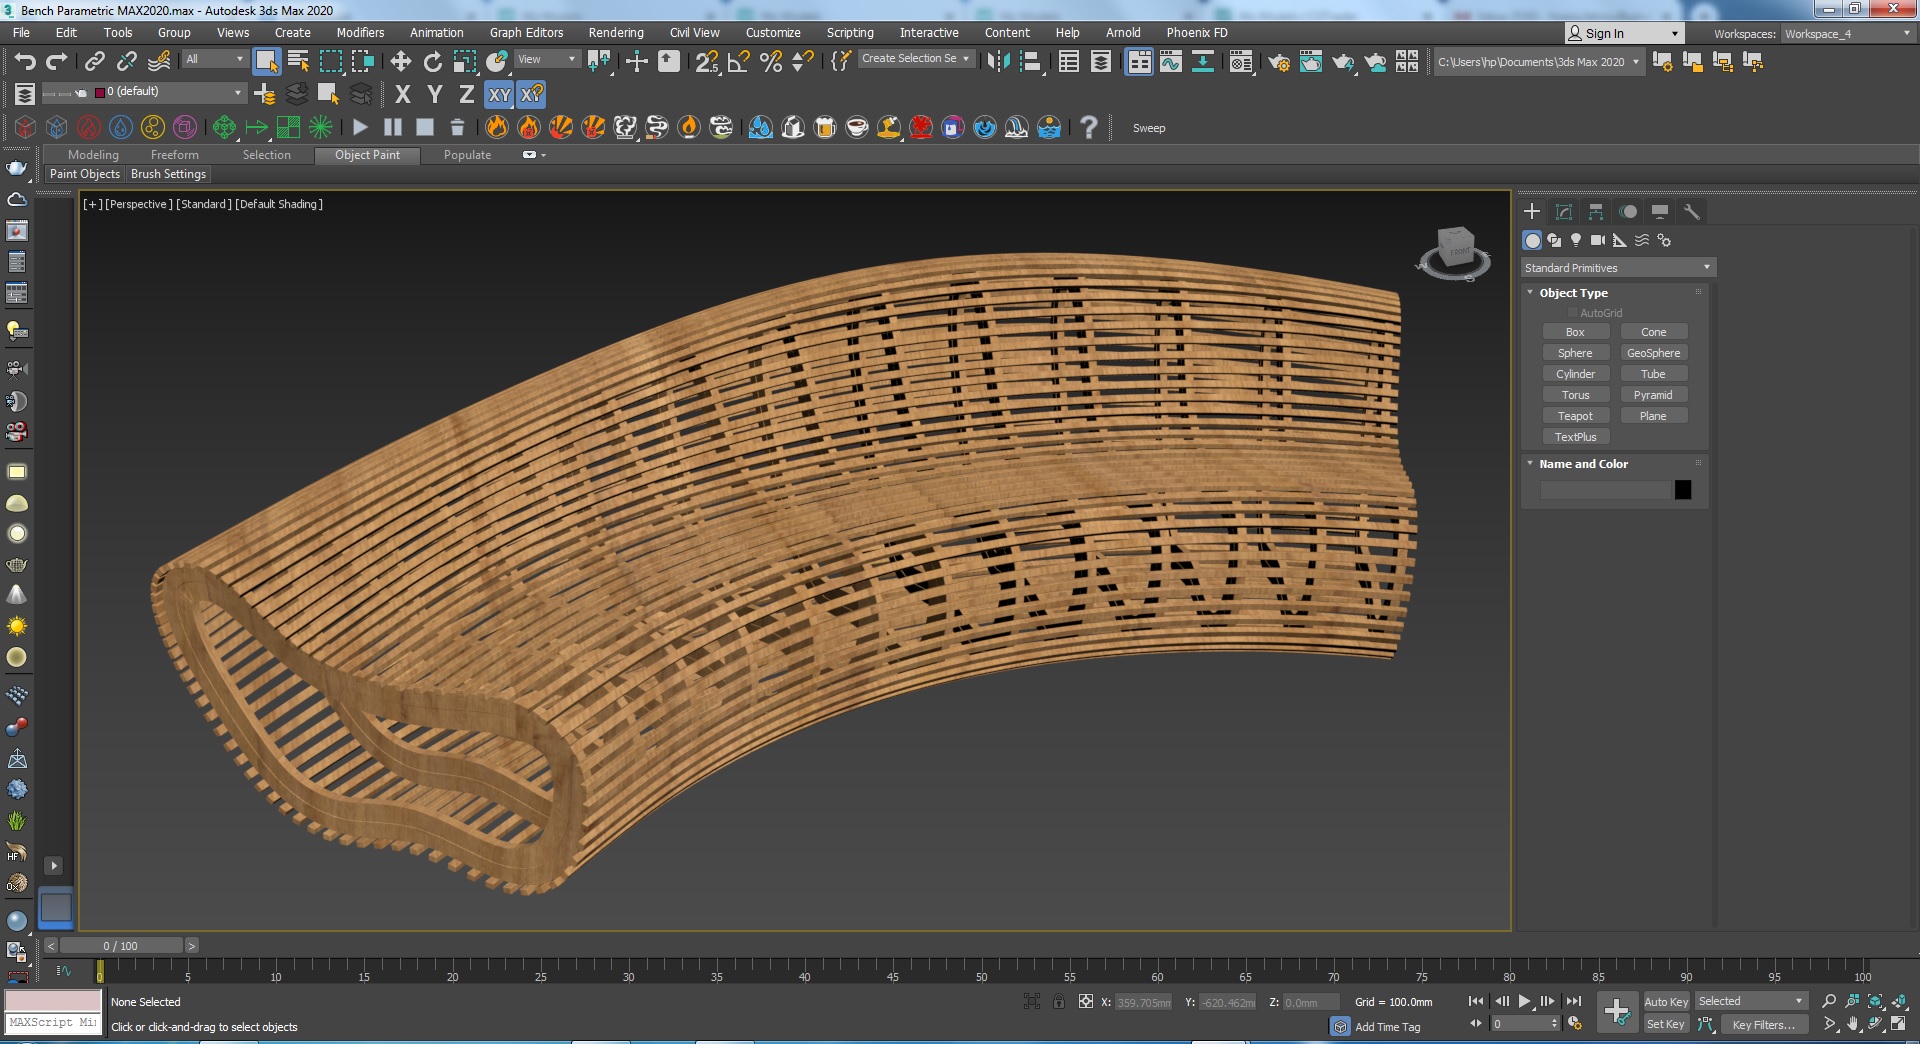Open the Modifiers menu
Image resolution: width=1920 pixels, height=1044 pixels.
360,33
